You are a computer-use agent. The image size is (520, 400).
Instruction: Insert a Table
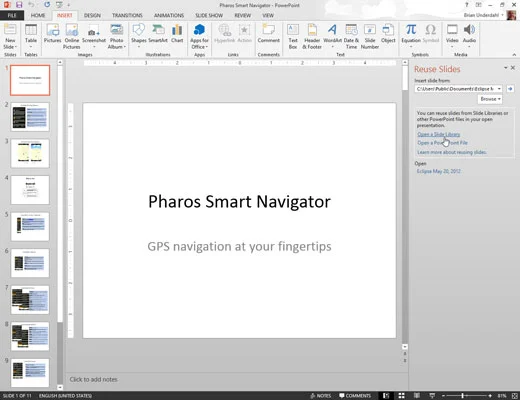coord(31,36)
